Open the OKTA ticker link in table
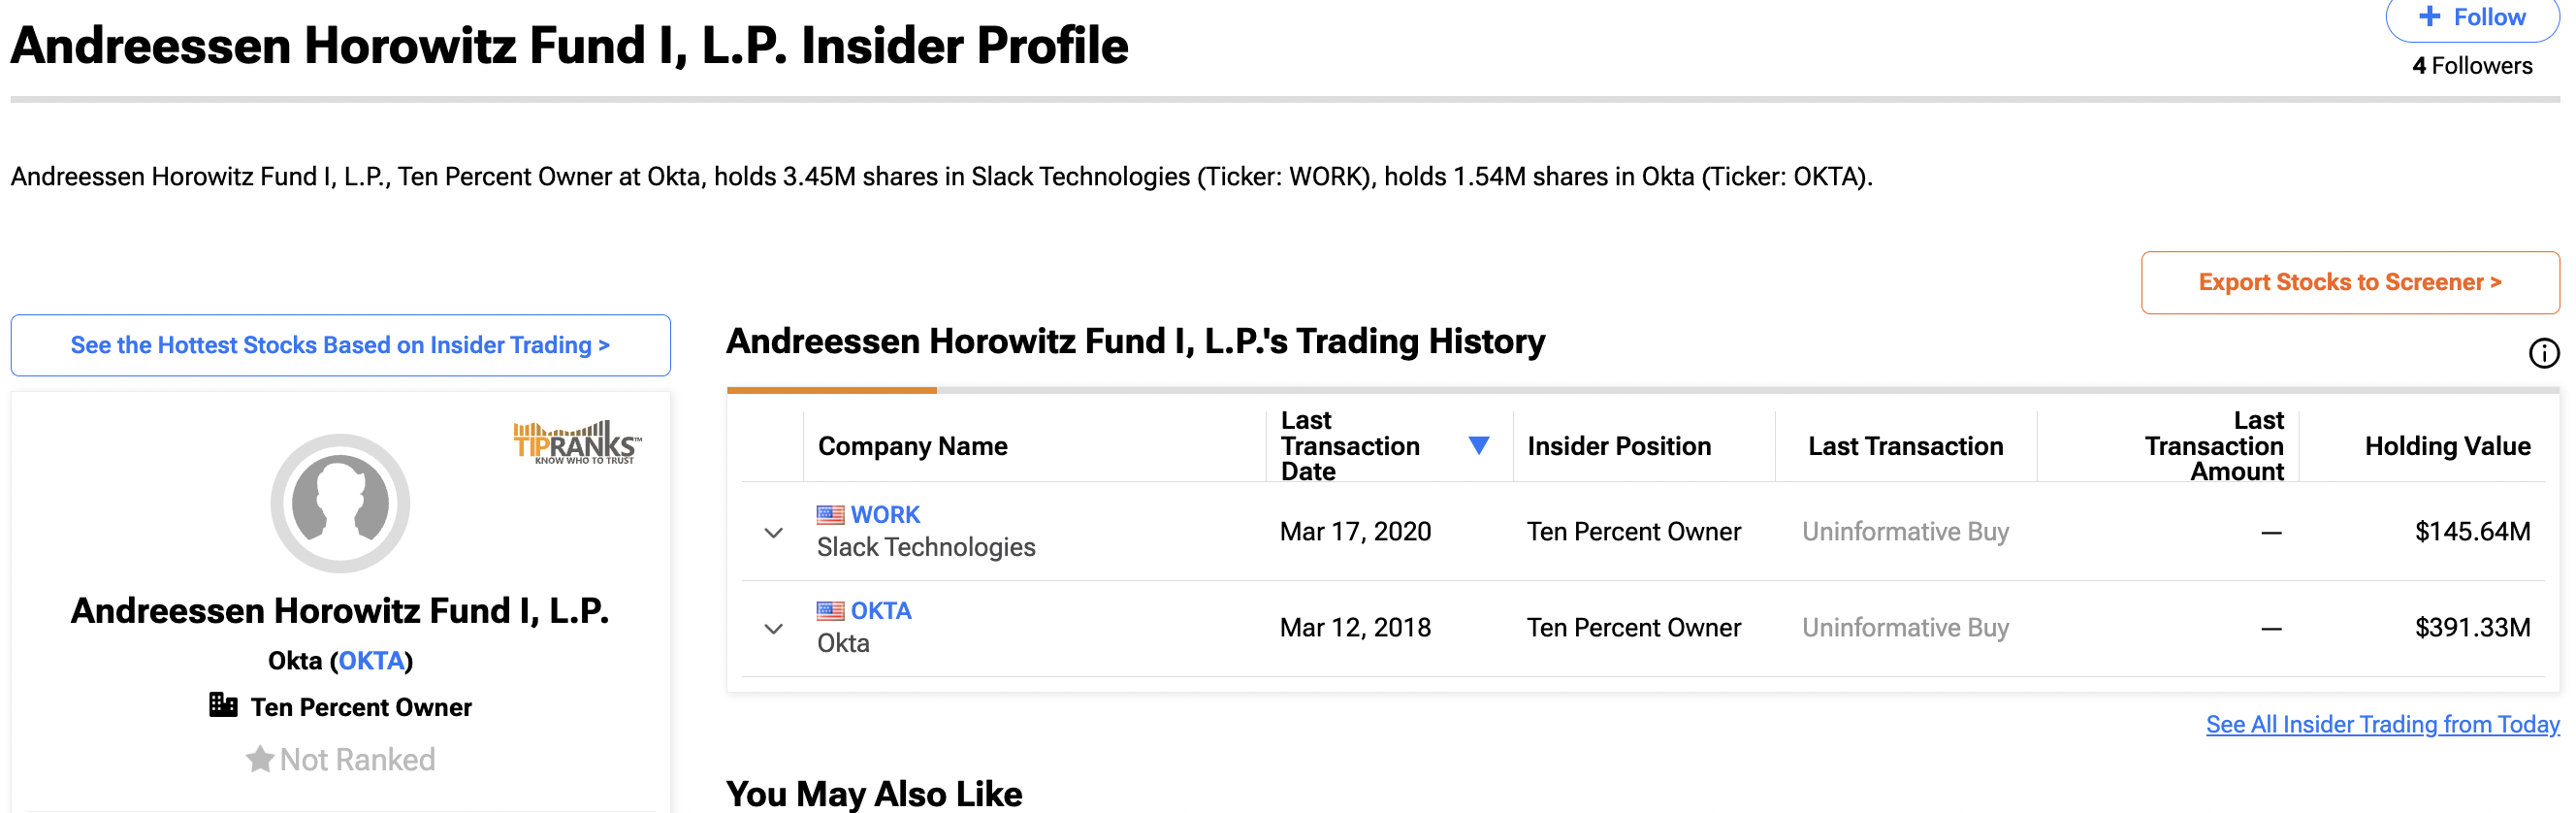The height and width of the screenshot is (813, 2576). click(880, 611)
